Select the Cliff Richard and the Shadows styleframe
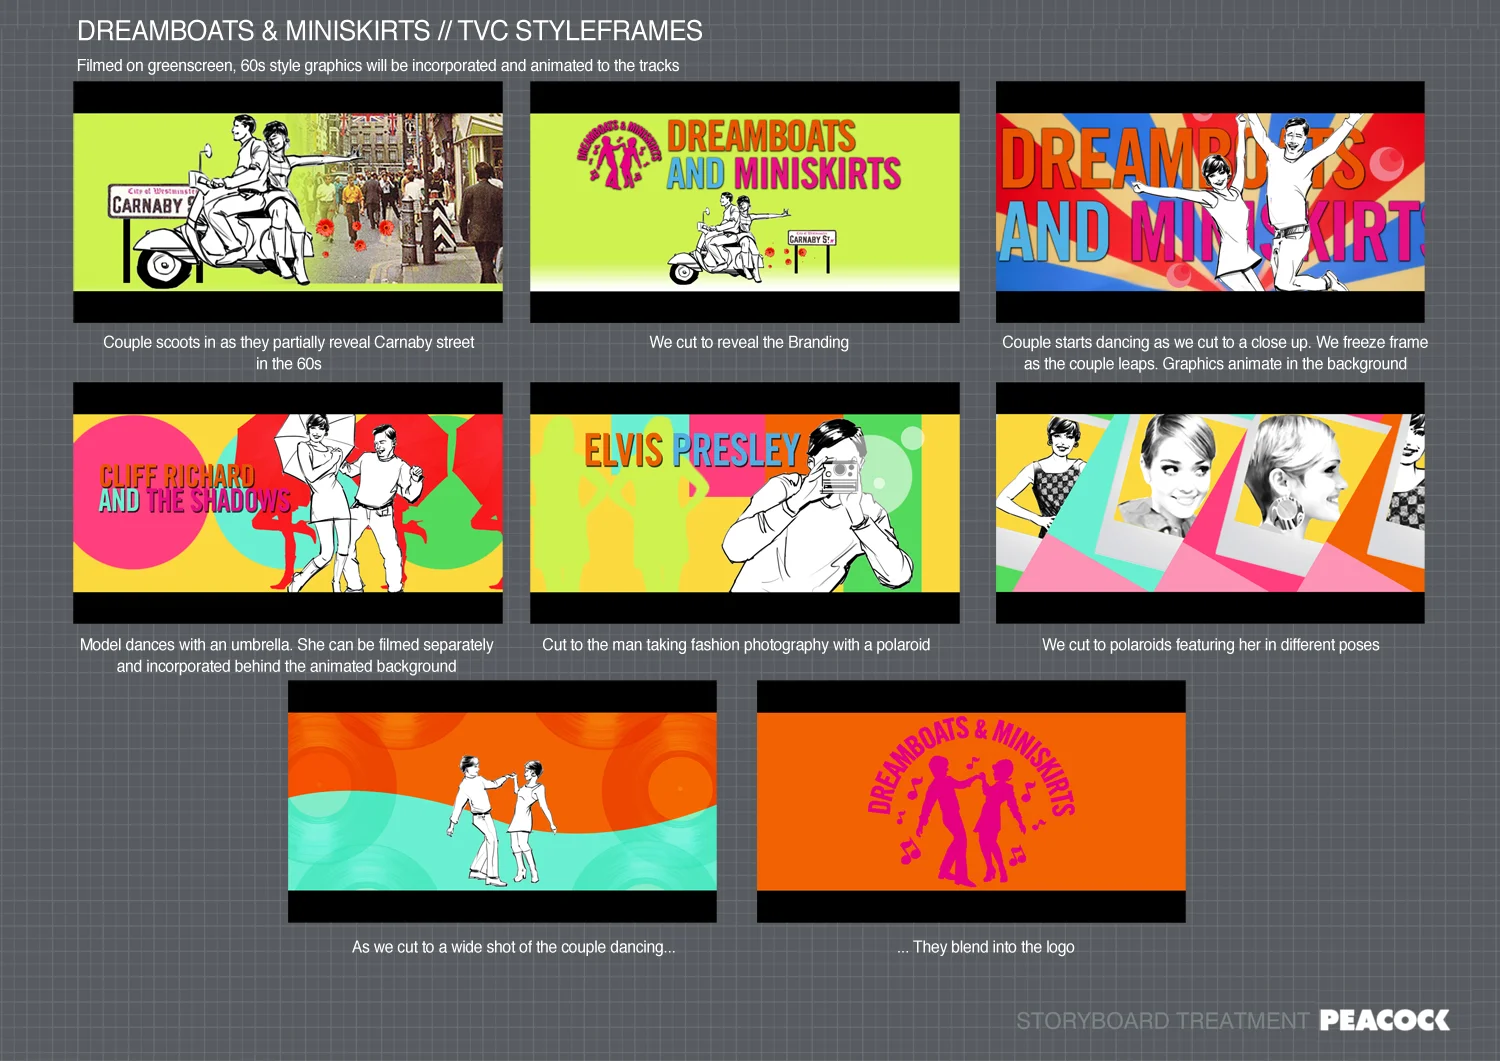The height and width of the screenshot is (1061, 1500). pos(288,503)
